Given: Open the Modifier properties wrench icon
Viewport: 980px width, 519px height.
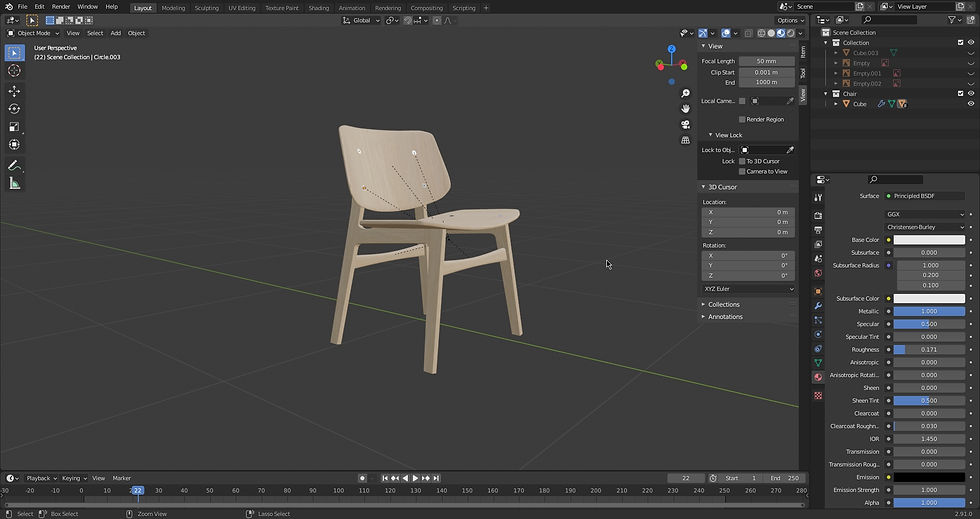Looking at the screenshot, I should [x=818, y=306].
